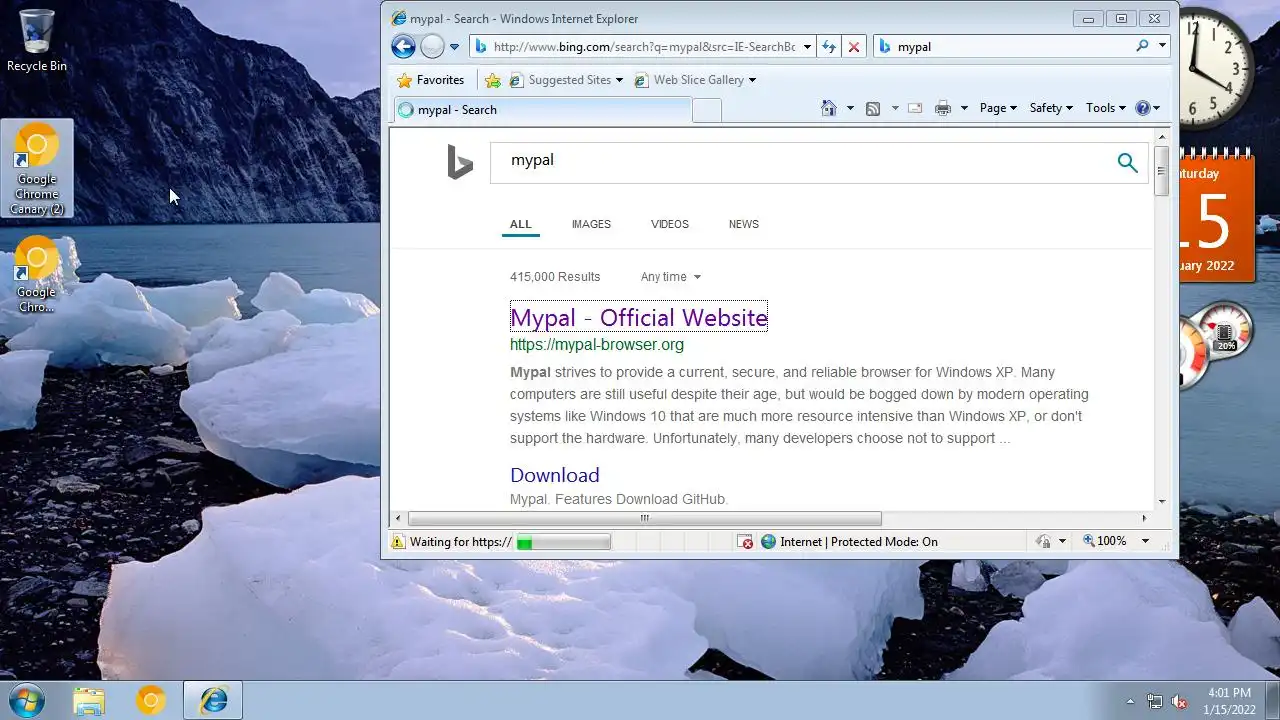Open the 'Any time' filter dropdown

(670, 277)
